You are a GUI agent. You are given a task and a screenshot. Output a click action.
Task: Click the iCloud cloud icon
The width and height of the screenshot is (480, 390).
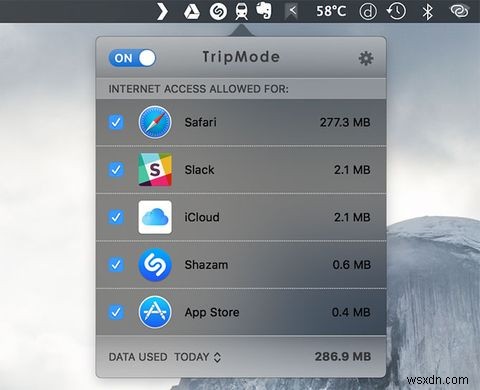point(155,217)
